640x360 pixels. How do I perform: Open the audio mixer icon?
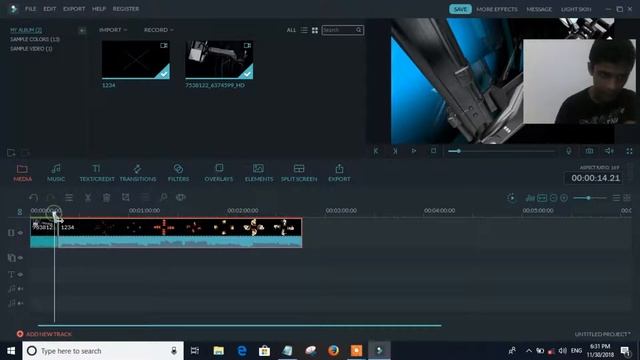(x=530, y=198)
